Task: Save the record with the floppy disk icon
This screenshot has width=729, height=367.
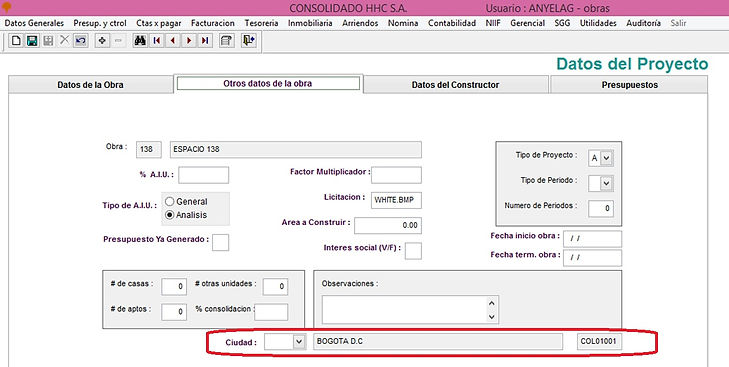Action: pos(32,40)
